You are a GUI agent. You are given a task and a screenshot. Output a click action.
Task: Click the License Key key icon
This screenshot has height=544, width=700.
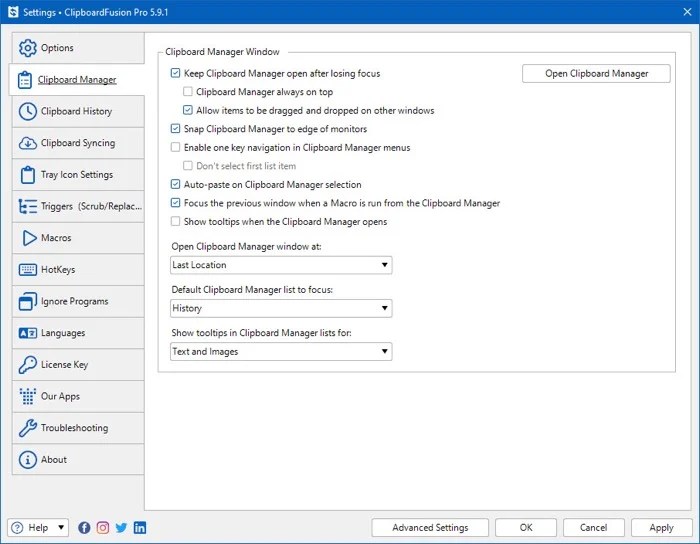pyautogui.click(x=28, y=365)
